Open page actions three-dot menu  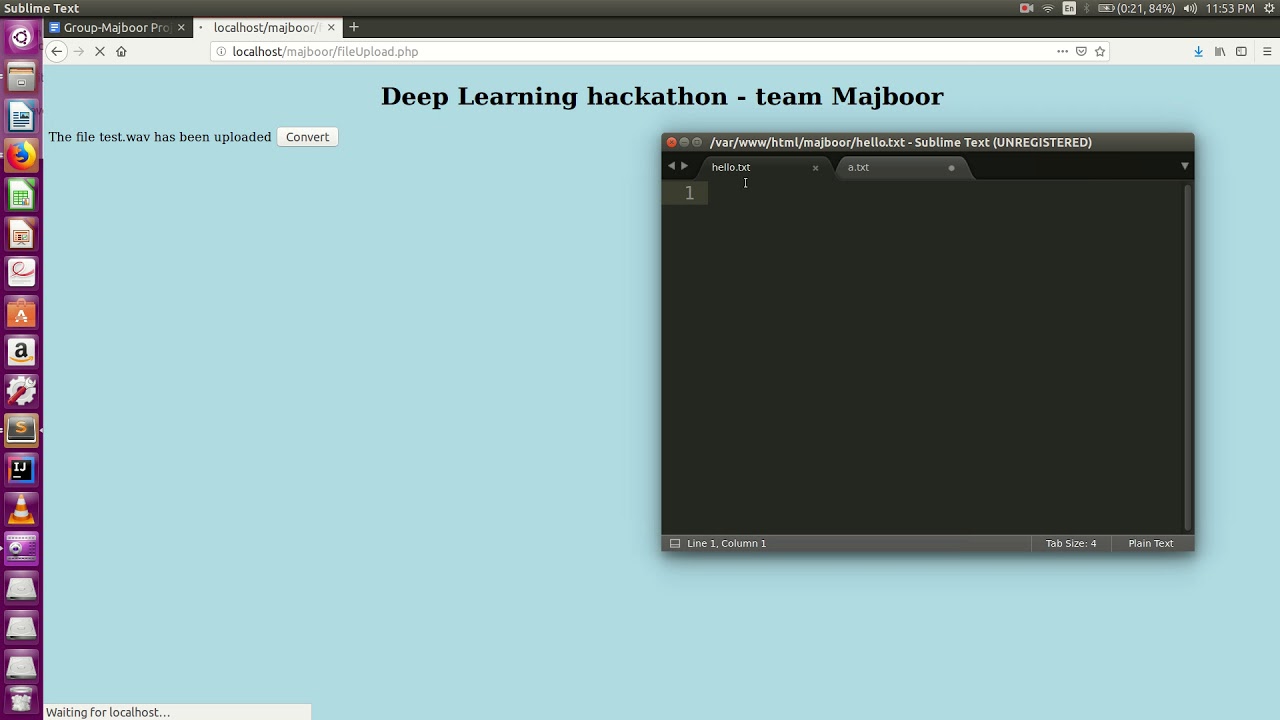click(x=1062, y=52)
